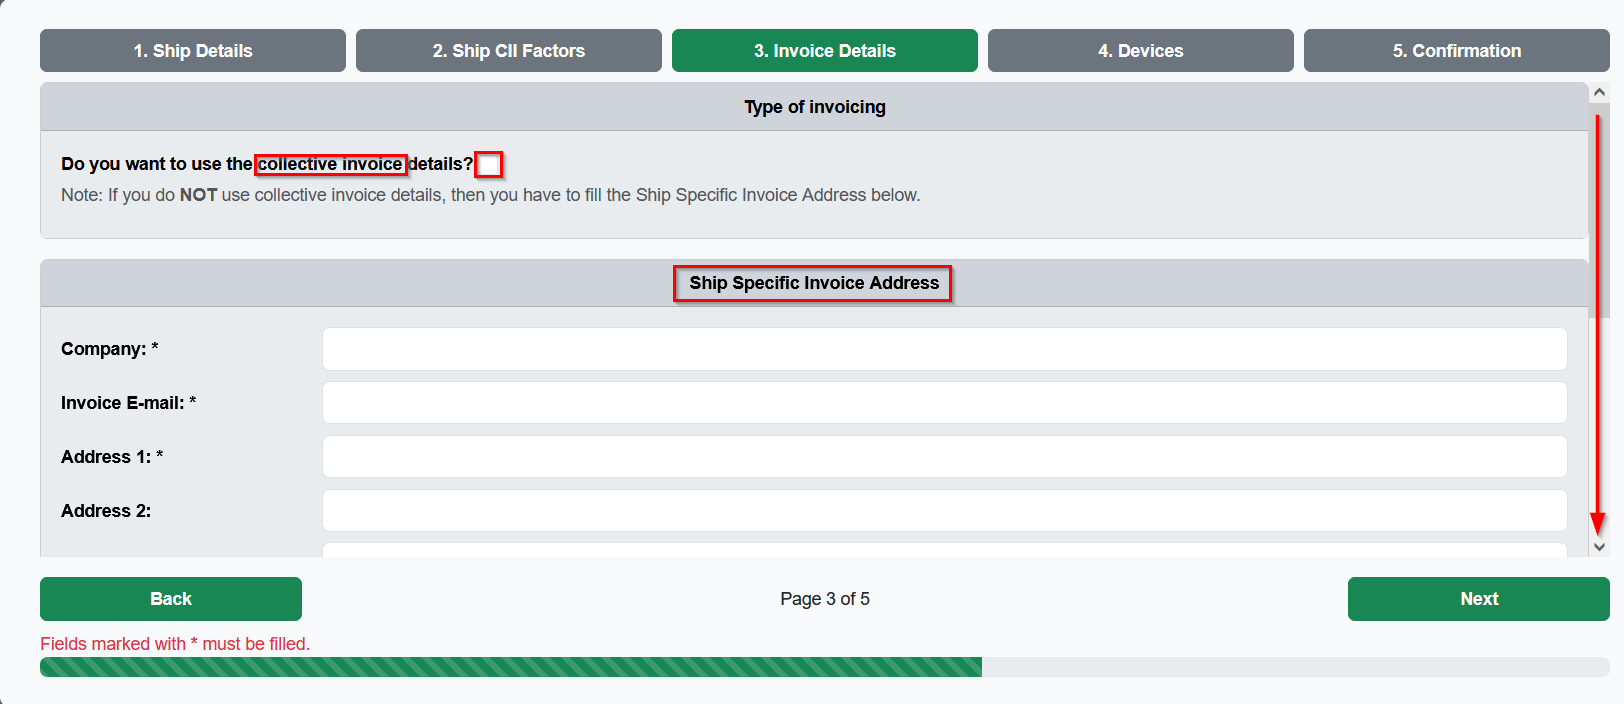The height and width of the screenshot is (704, 1624).
Task: Click the Address 1 text box
Action: coord(944,457)
